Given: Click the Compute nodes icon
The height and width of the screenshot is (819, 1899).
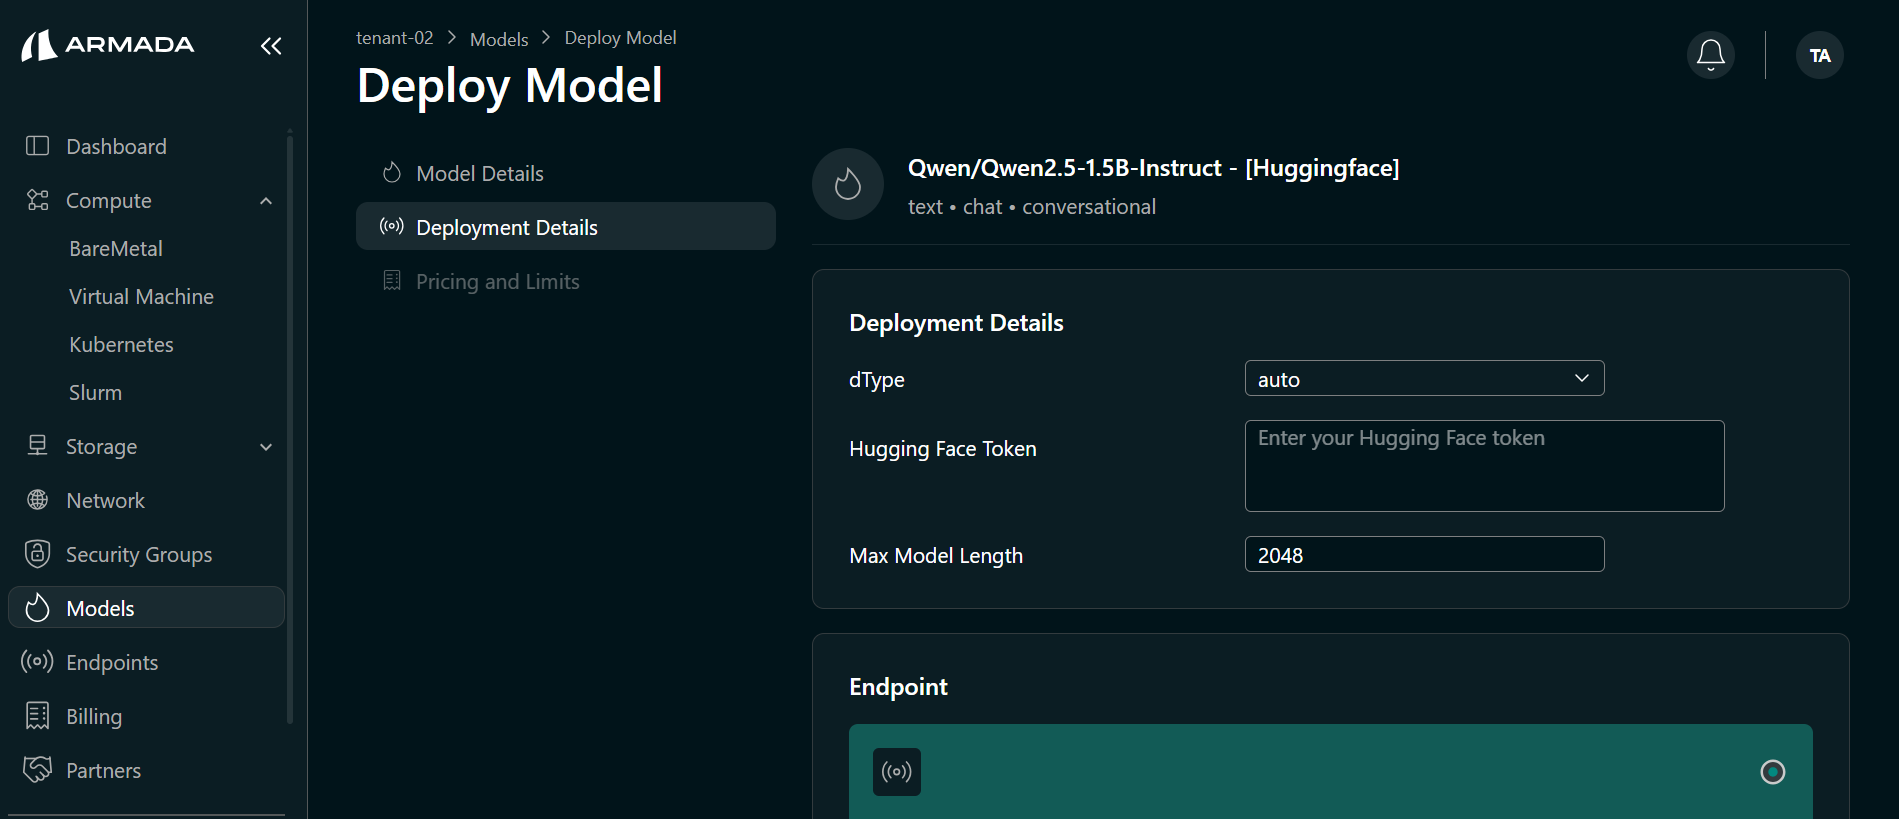Looking at the screenshot, I should [37, 200].
